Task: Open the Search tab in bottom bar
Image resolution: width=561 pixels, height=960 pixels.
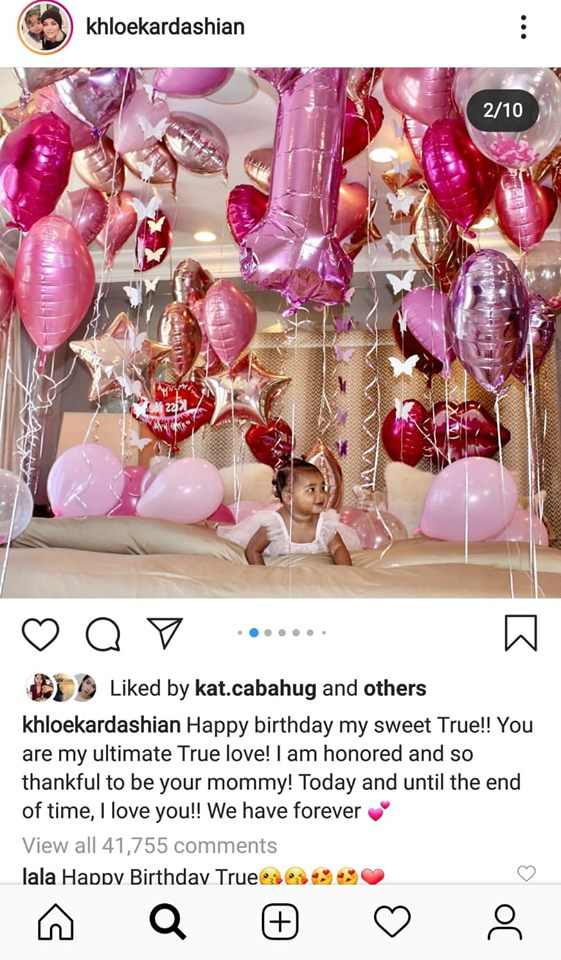Action: point(167,921)
